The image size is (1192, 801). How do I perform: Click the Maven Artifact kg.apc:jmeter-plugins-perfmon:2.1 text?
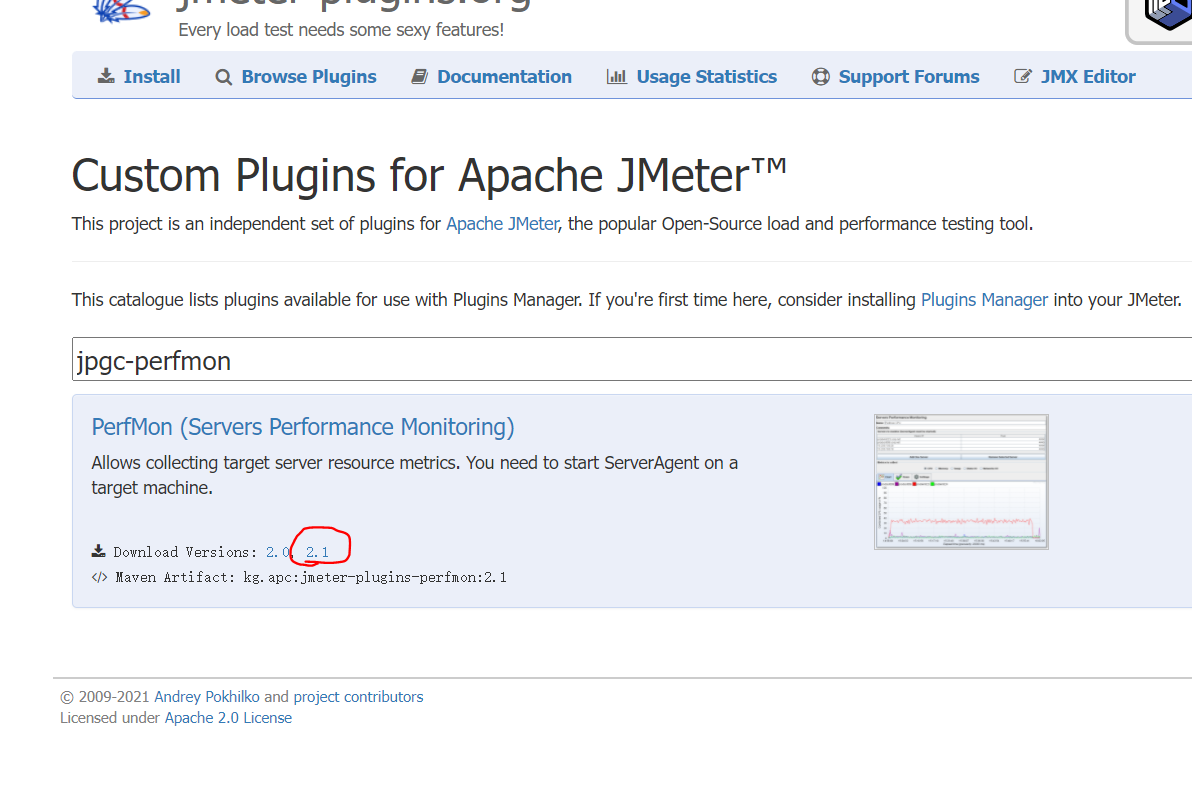coord(375,578)
